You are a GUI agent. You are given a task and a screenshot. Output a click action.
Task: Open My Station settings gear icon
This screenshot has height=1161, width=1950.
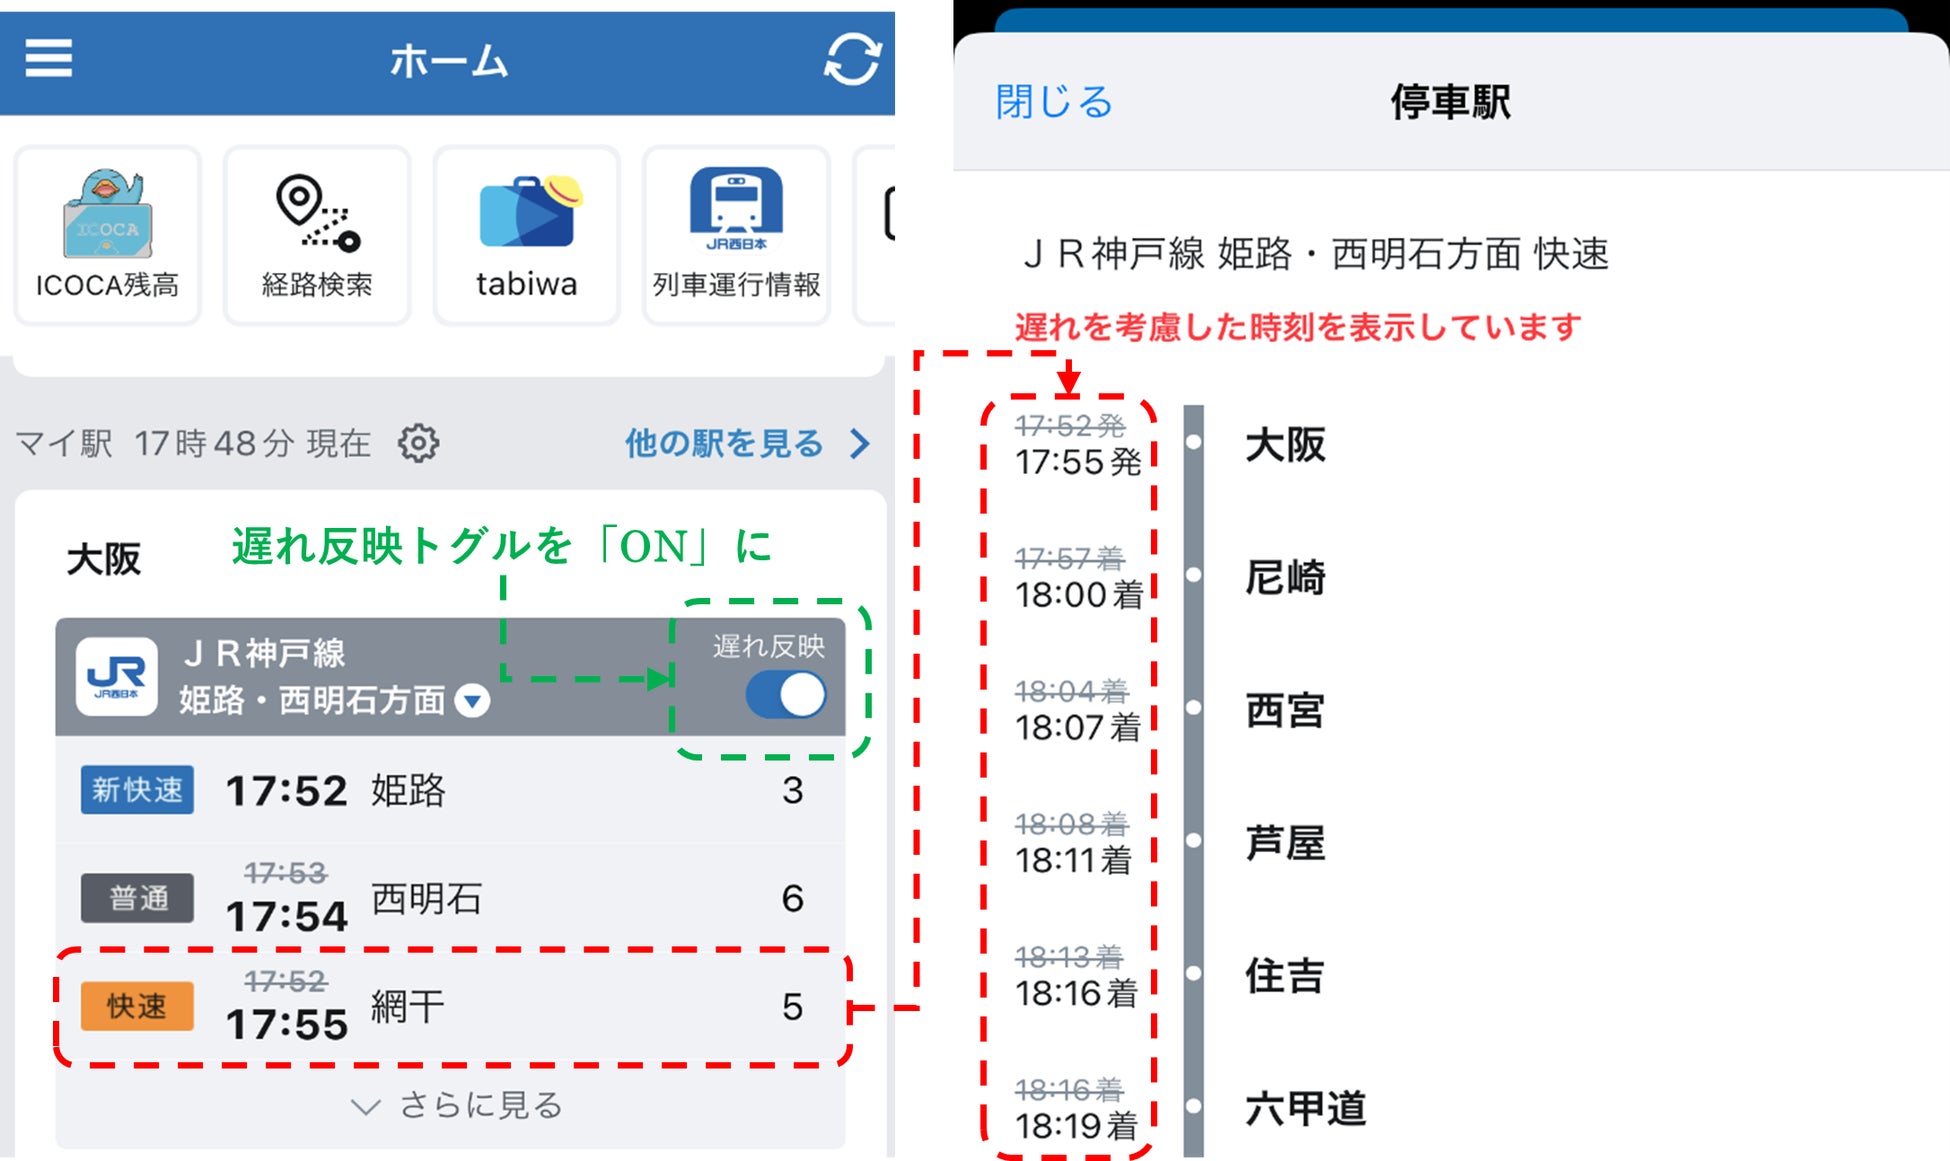418,443
